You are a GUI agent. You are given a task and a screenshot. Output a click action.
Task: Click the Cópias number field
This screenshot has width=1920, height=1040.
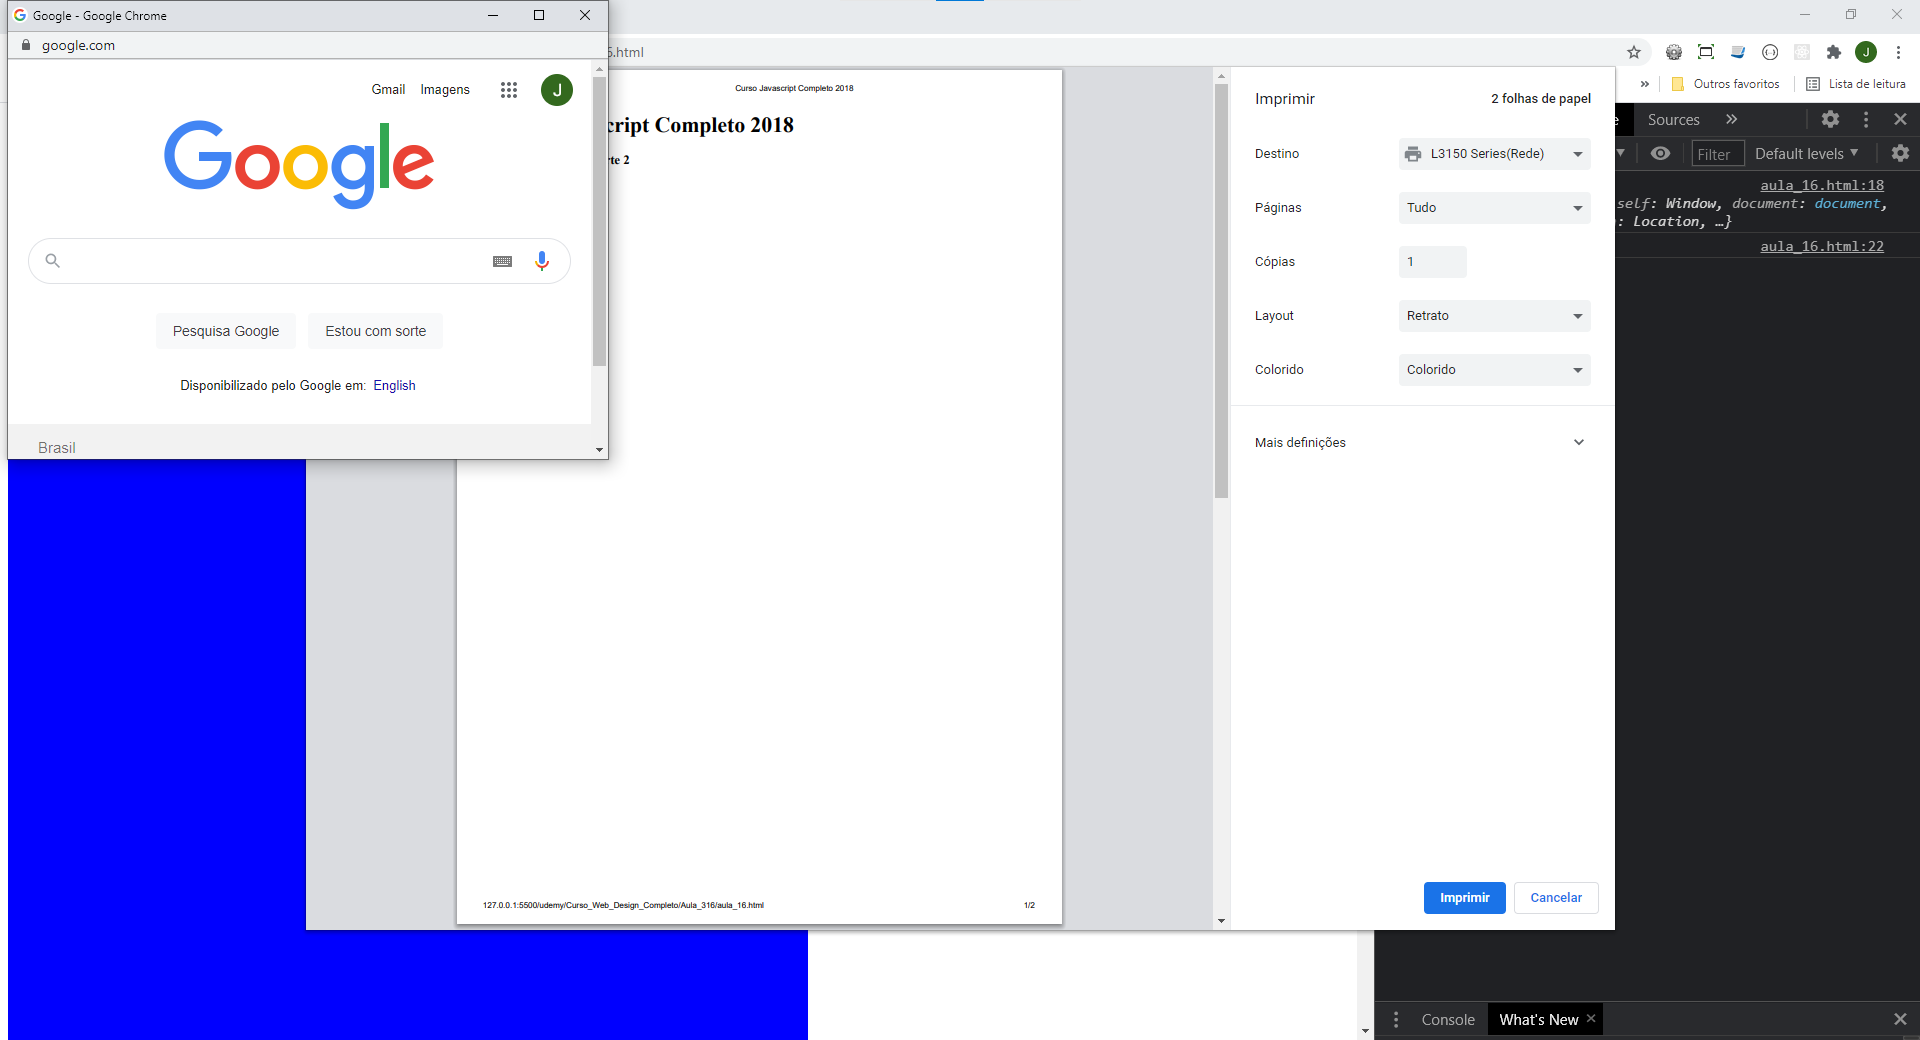pyautogui.click(x=1432, y=262)
